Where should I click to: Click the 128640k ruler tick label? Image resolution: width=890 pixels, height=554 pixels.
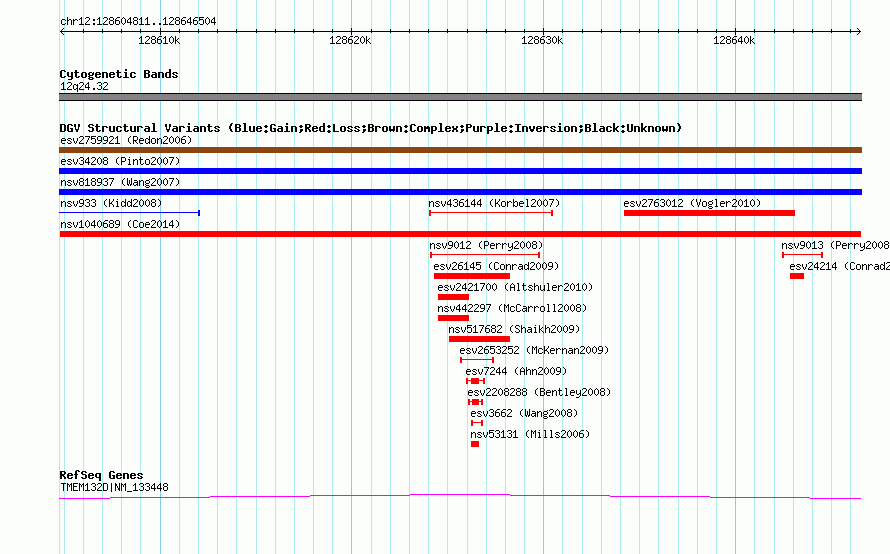click(734, 40)
